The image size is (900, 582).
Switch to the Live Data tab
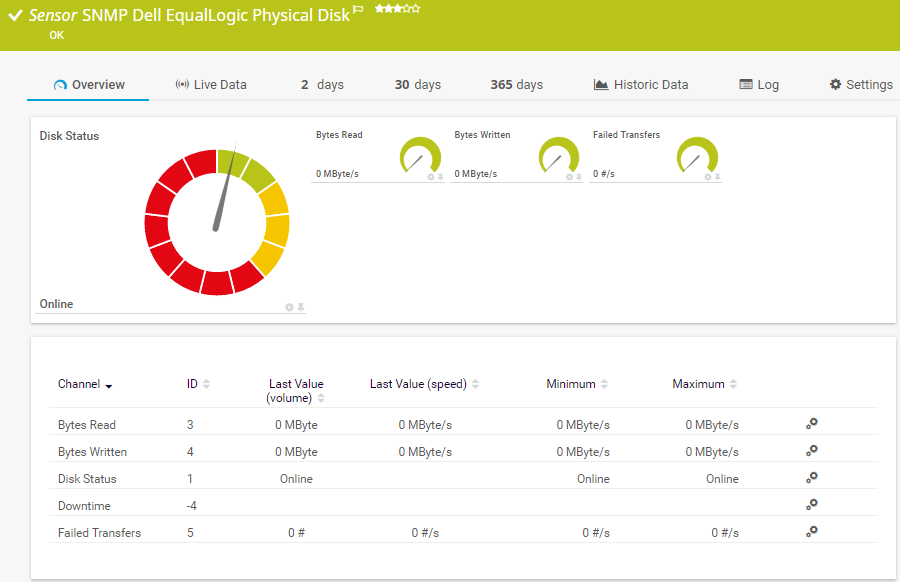(211, 85)
